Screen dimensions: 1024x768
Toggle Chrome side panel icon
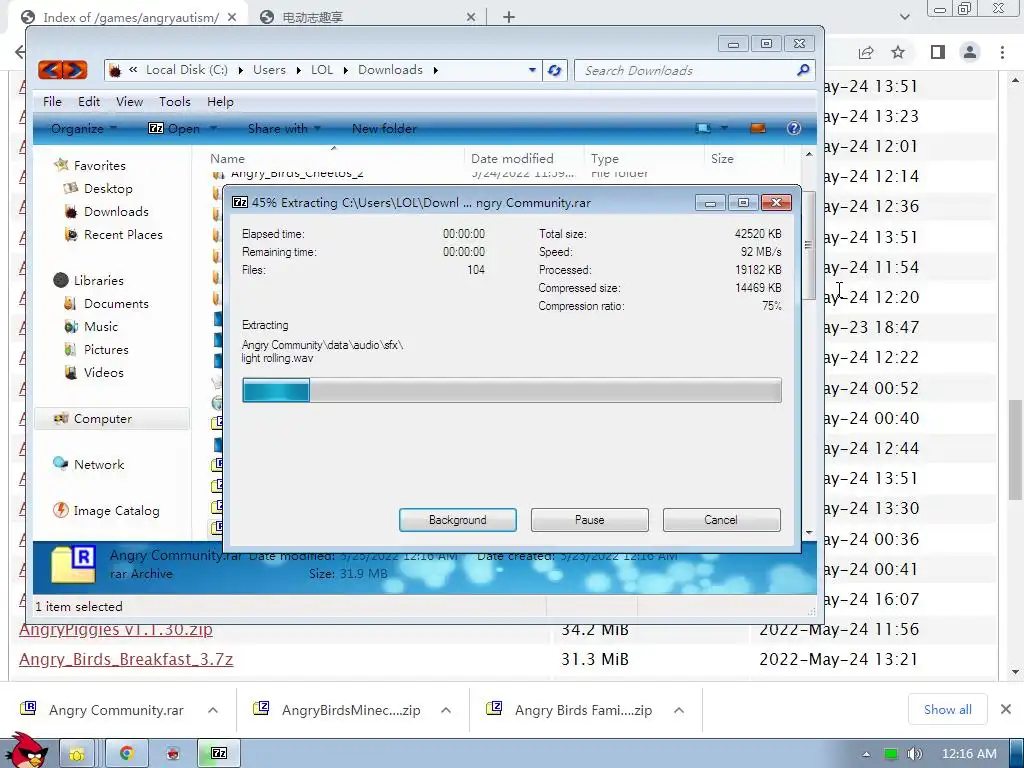(x=938, y=52)
